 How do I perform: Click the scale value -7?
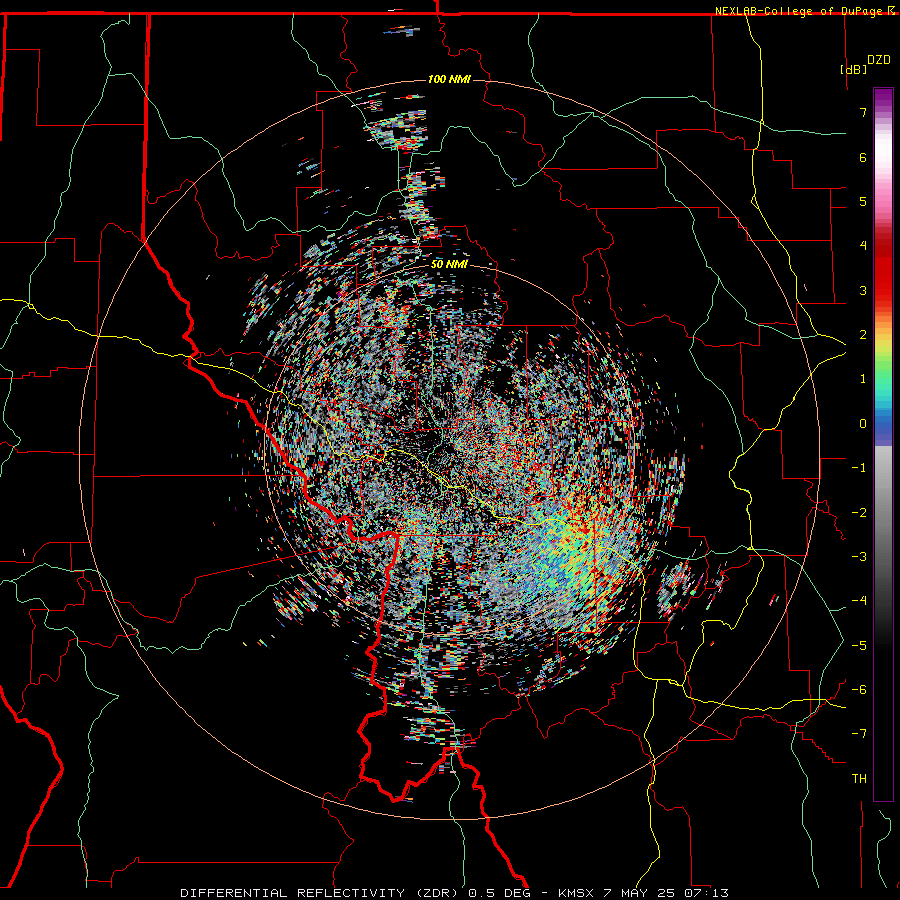pyautogui.click(x=859, y=734)
